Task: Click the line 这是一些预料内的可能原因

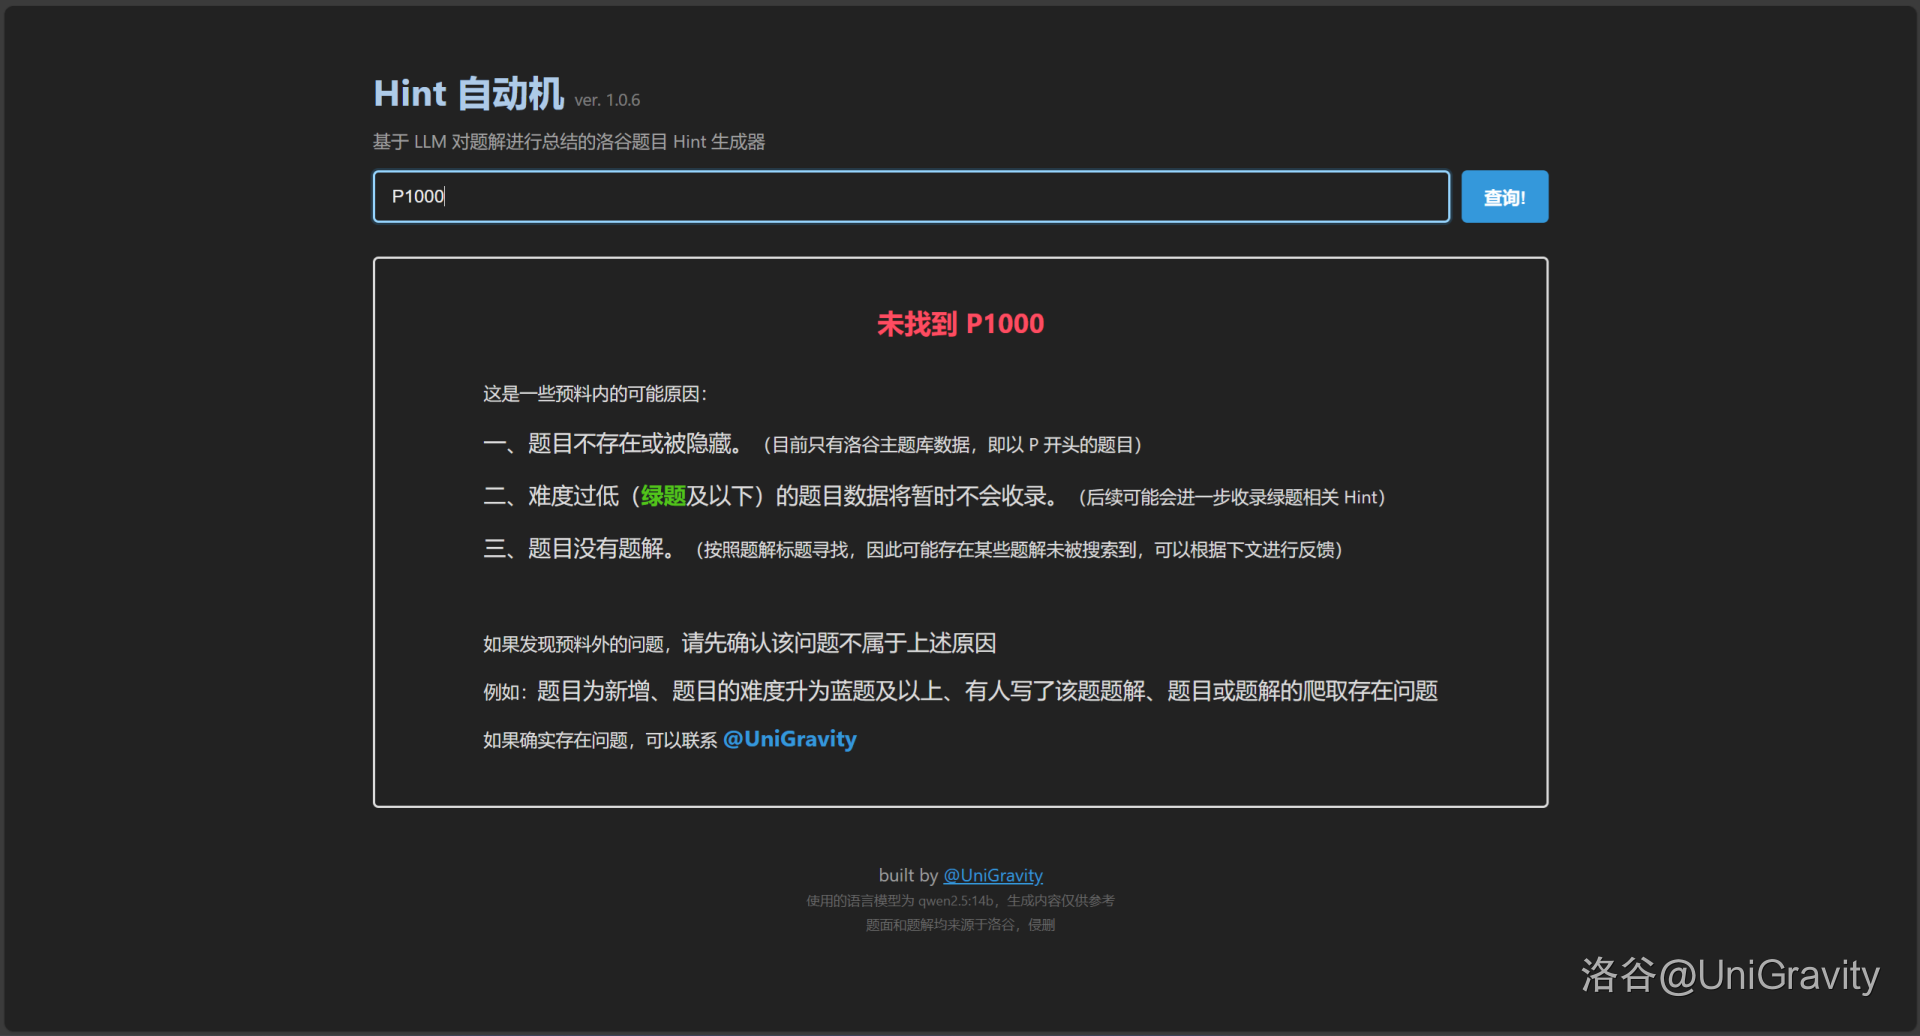Action: 594,394
